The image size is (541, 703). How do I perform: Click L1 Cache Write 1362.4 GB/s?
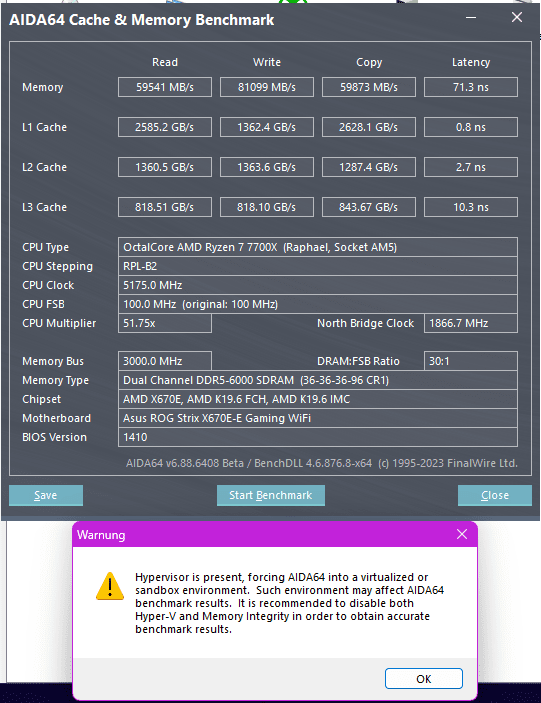coord(267,127)
